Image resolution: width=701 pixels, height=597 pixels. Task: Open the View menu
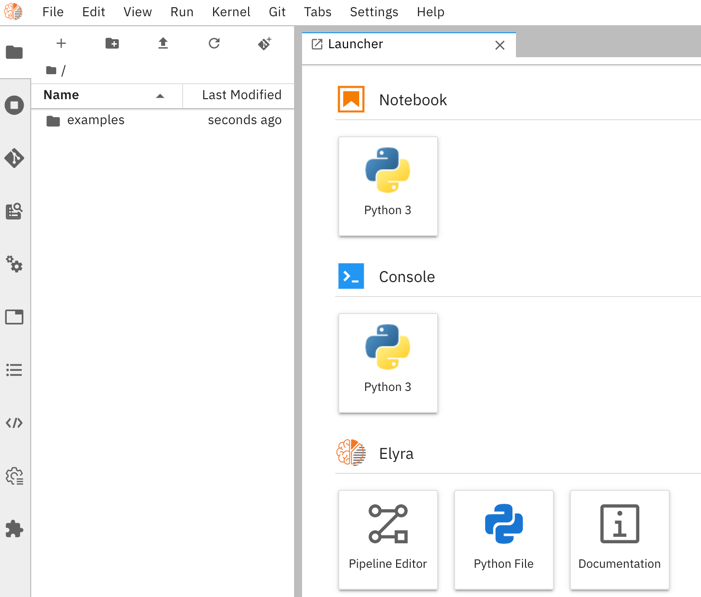138,12
